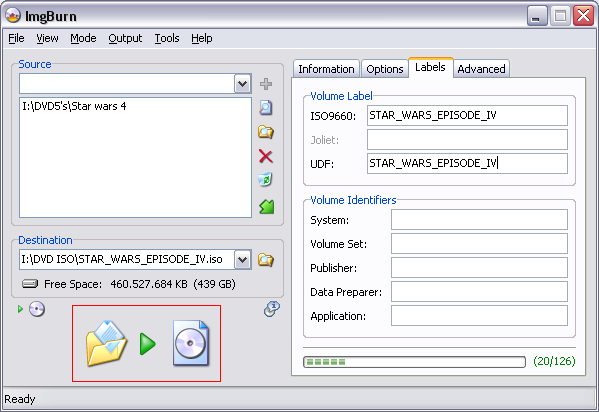Remove selected source with red X

266,156
